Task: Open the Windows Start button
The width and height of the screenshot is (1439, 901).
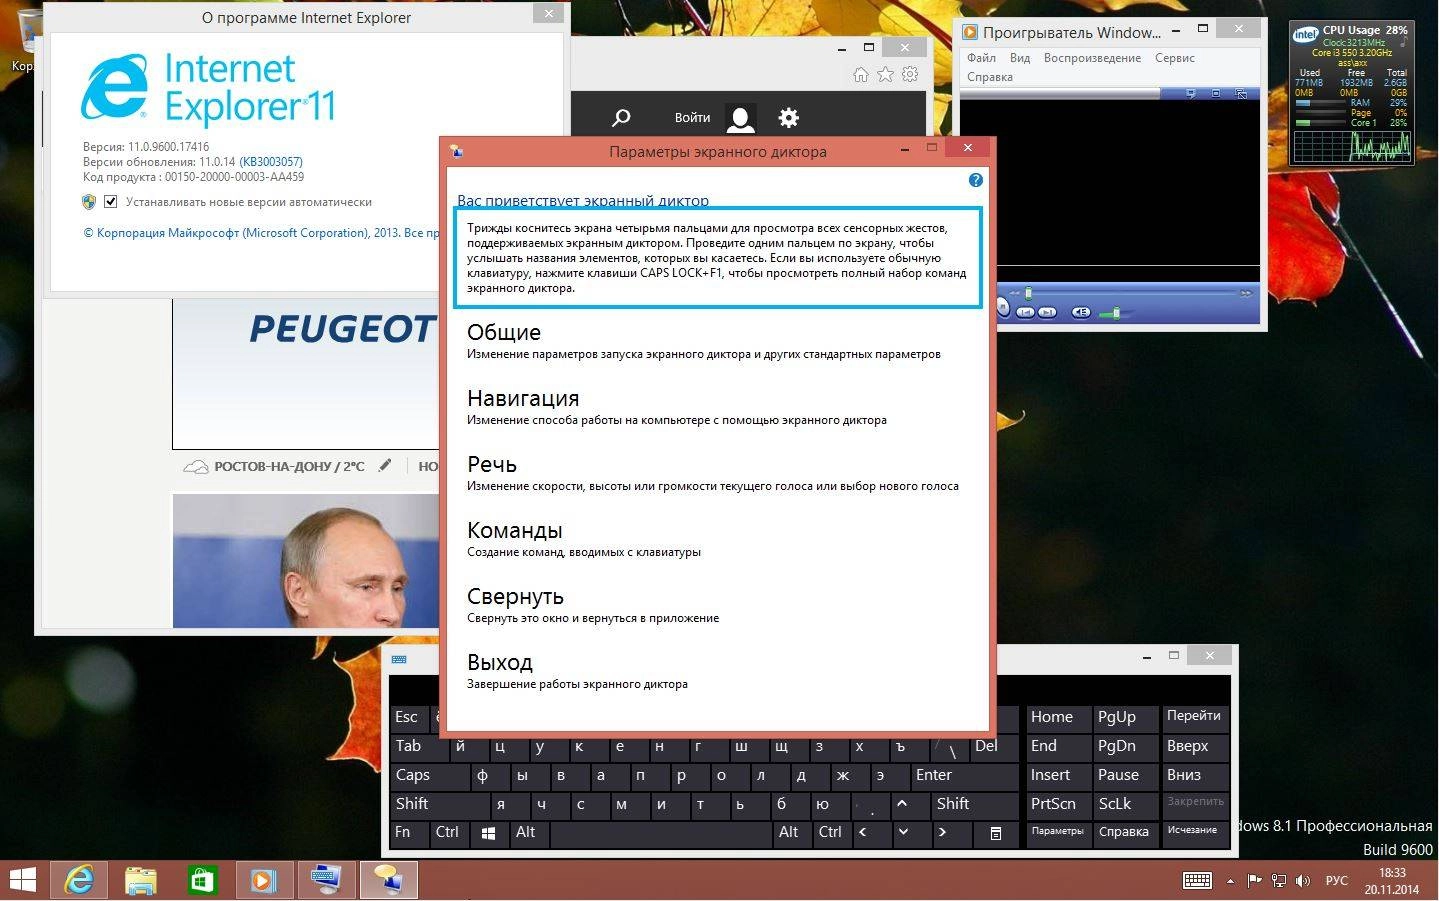Action: tap(23, 880)
